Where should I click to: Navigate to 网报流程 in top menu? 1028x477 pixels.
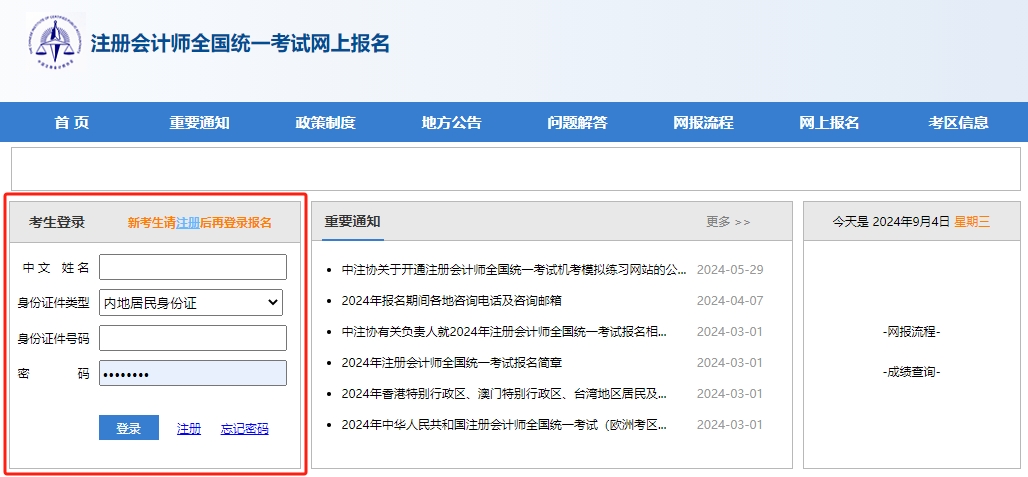[x=703, y=123]
